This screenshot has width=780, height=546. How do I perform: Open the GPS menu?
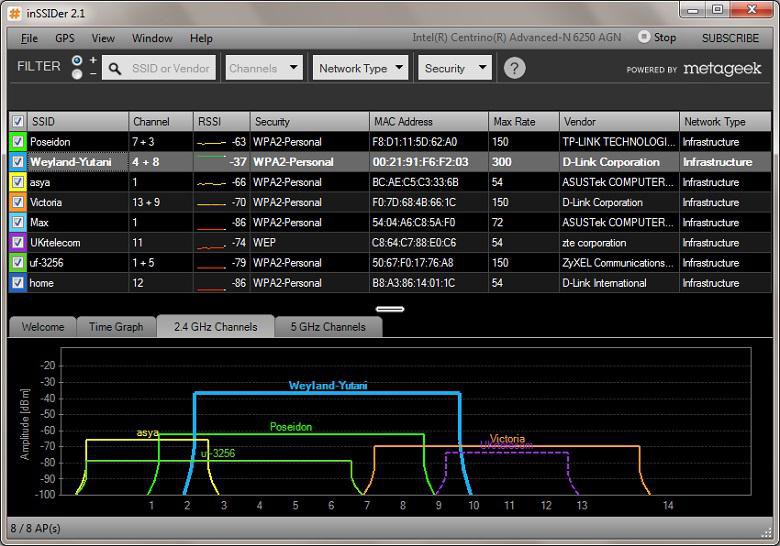[x=65, y=38]
